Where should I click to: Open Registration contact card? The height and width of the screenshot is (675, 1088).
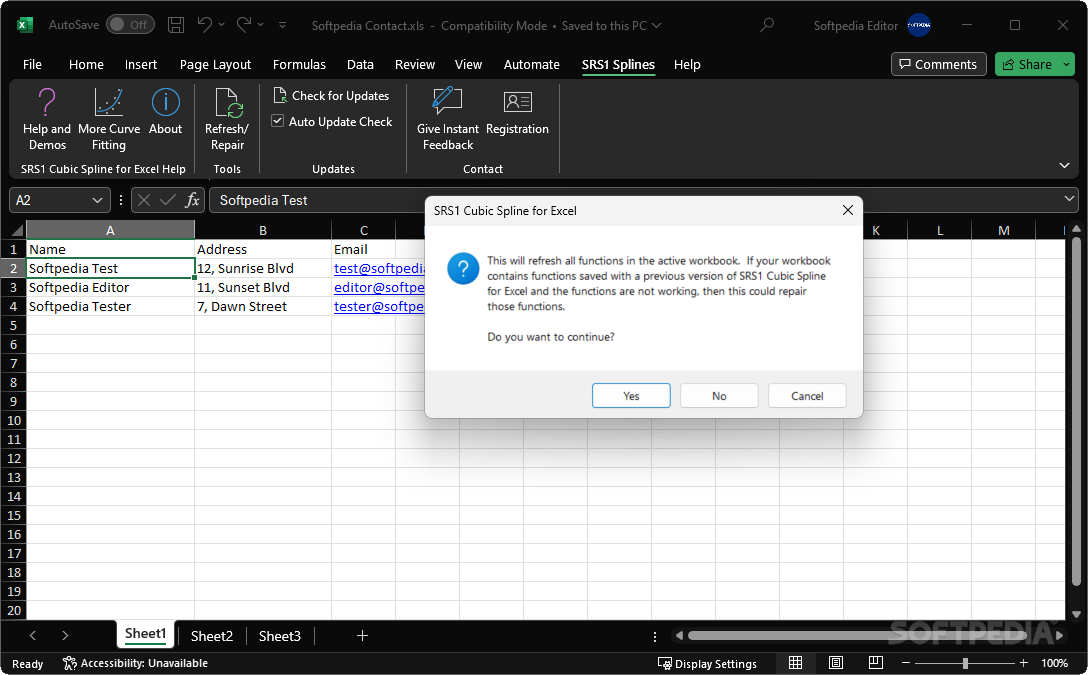517,112
